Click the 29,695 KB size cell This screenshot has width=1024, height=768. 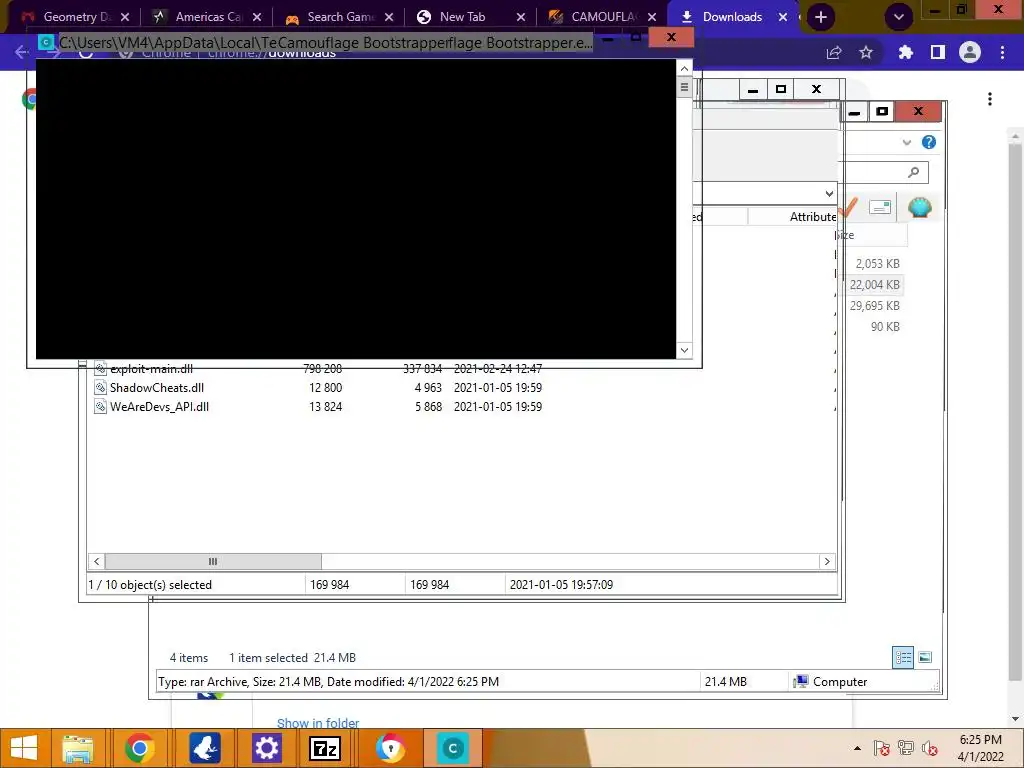[x=874, y=305]
